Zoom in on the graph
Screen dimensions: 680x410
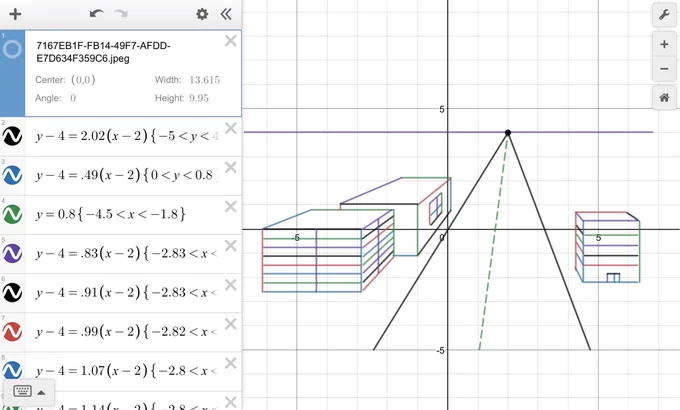point(664,44)
